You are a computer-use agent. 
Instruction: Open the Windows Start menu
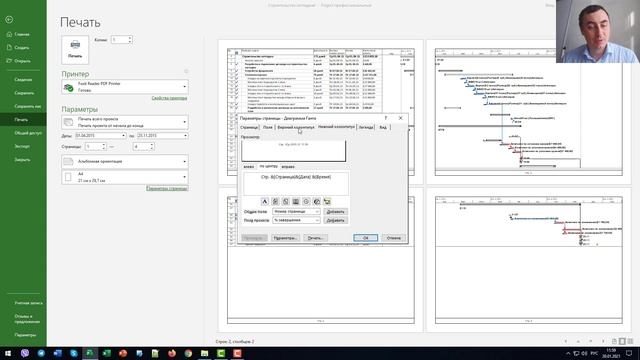(8, 353)
